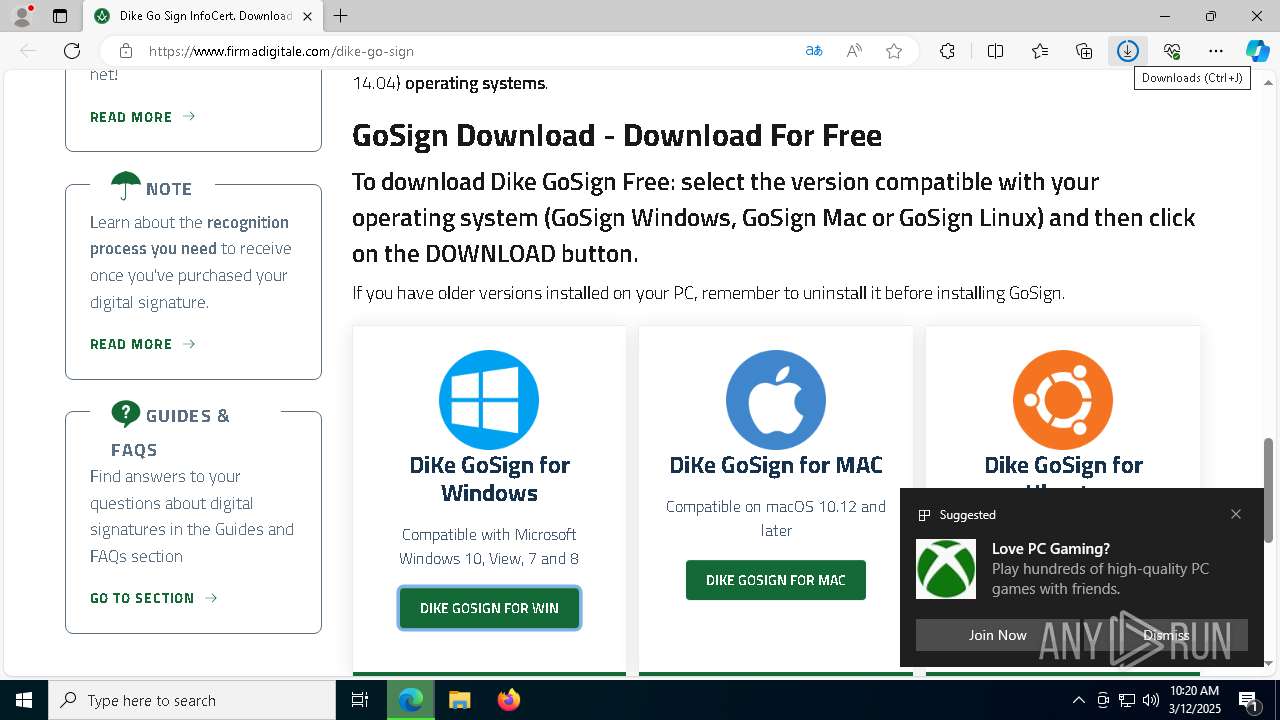This screenshot has width=1280, height=720.
Task: Select the Dike Go Sign InfoCert tab
Action: click(203, 16)
